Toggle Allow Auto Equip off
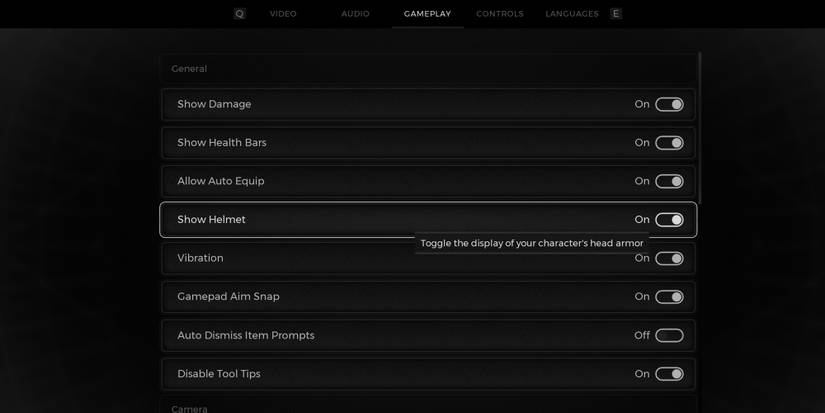Image resolution: width=825 pixels, height=413 pixels. point(669,181)
